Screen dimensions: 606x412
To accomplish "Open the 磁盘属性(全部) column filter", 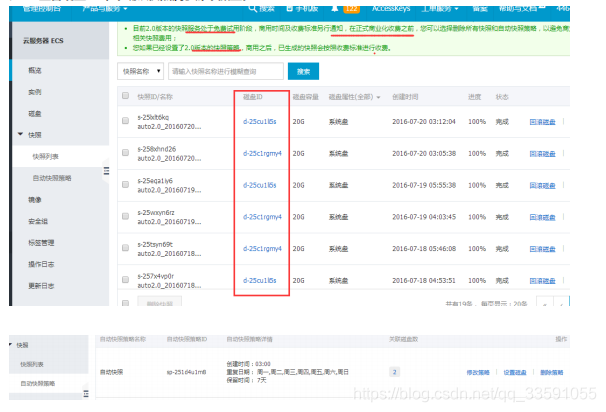I will pyautogui.click(x=354, y=97).
